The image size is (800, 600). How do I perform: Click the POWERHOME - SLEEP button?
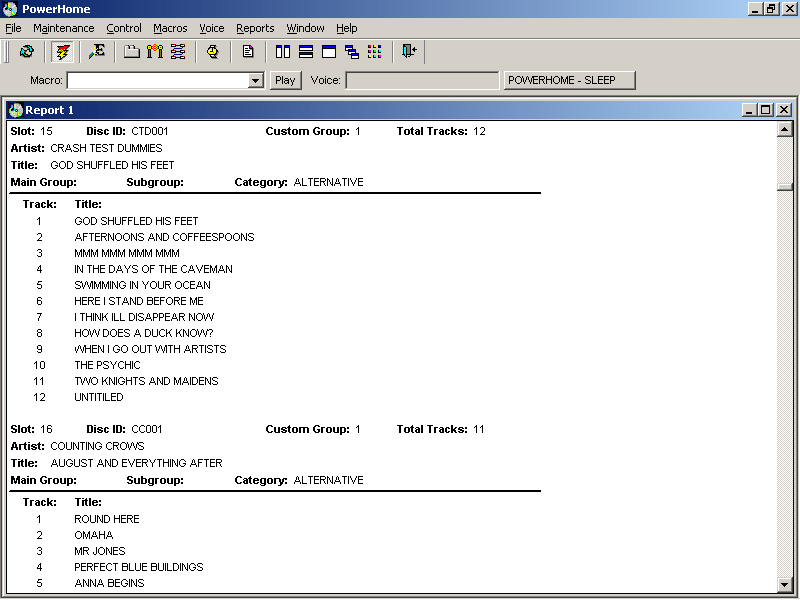[x=569, y=80]
